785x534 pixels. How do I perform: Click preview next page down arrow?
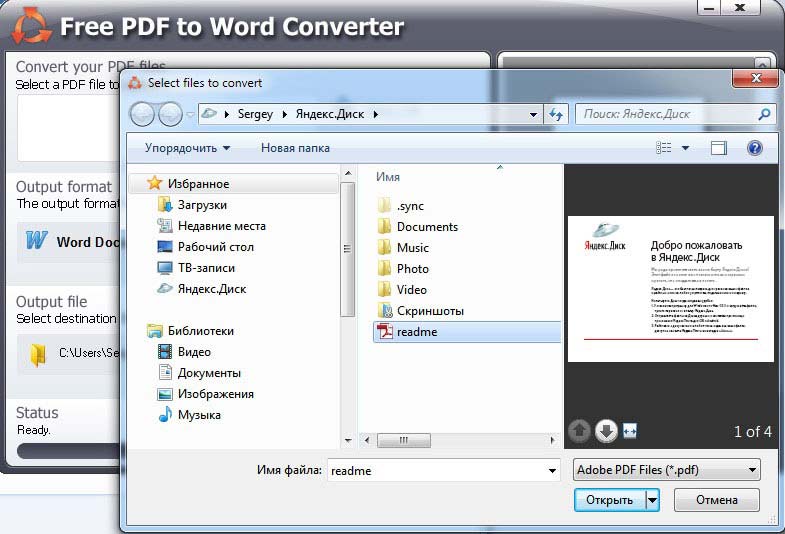pyautogui.click(x=606, y=431)
